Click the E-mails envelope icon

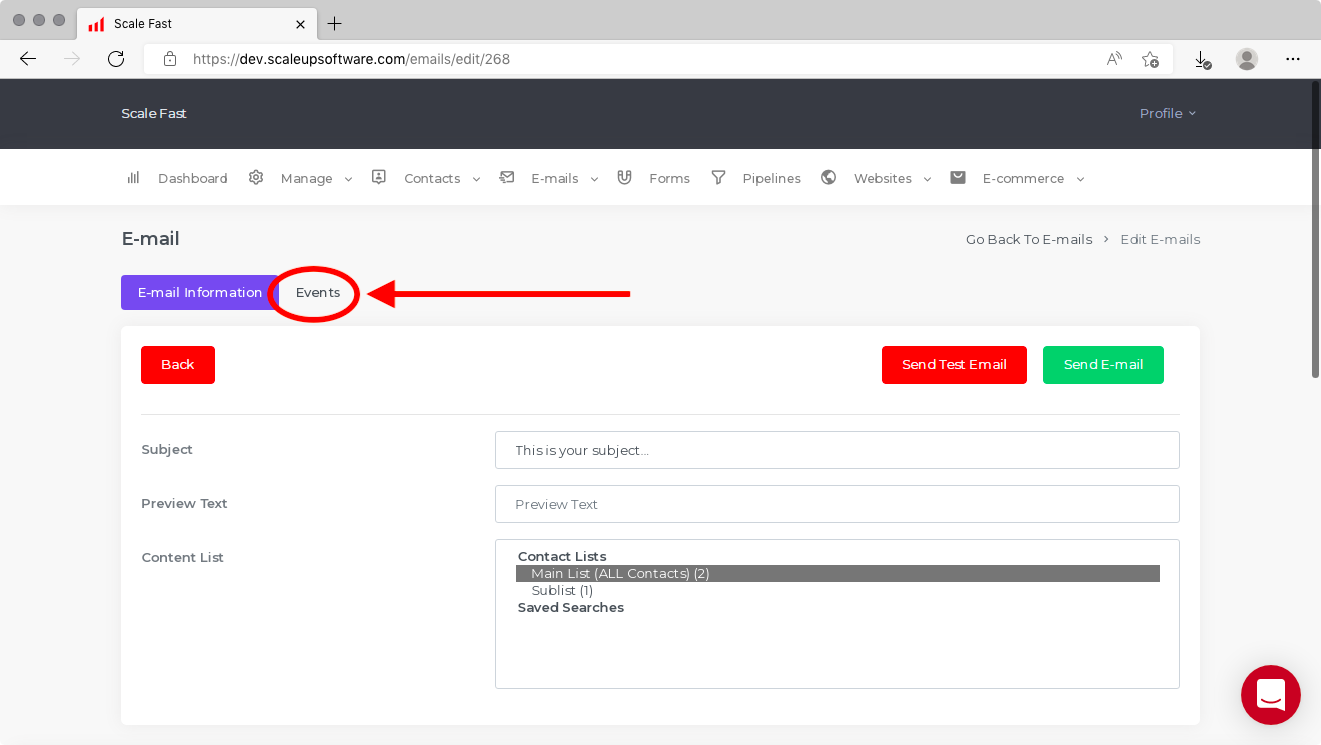(x=507, y=177)
